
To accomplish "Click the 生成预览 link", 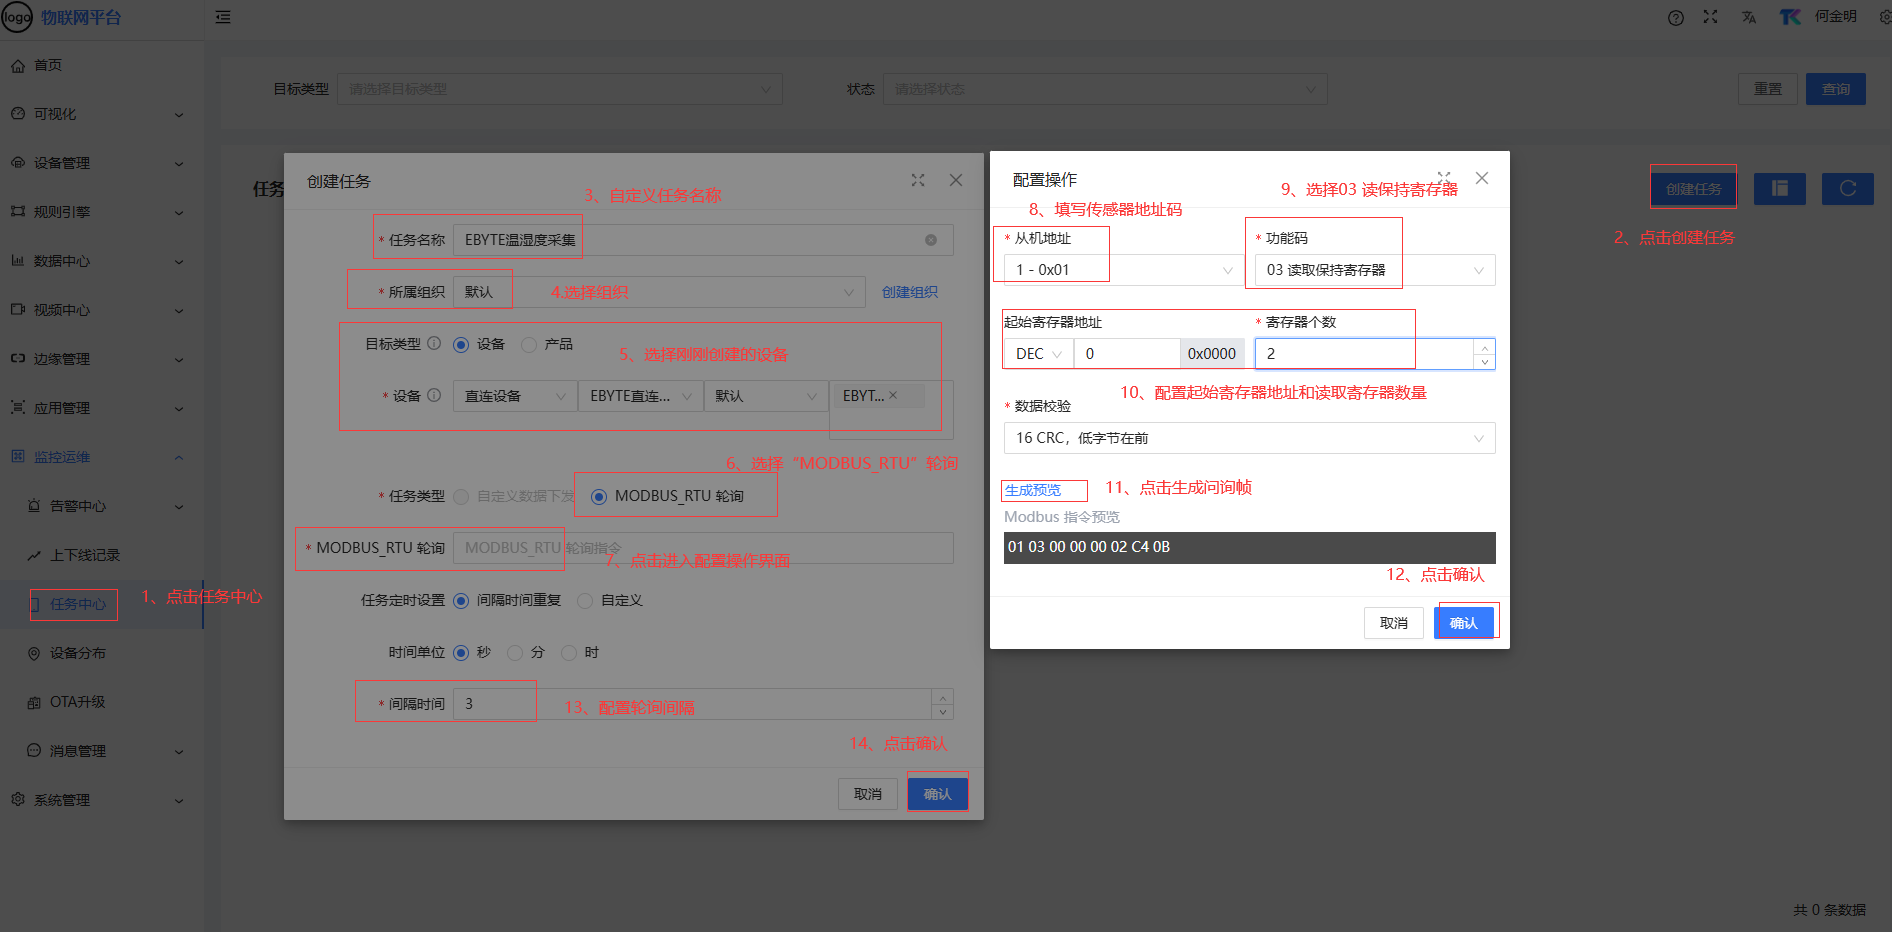I will point(1033,490).
